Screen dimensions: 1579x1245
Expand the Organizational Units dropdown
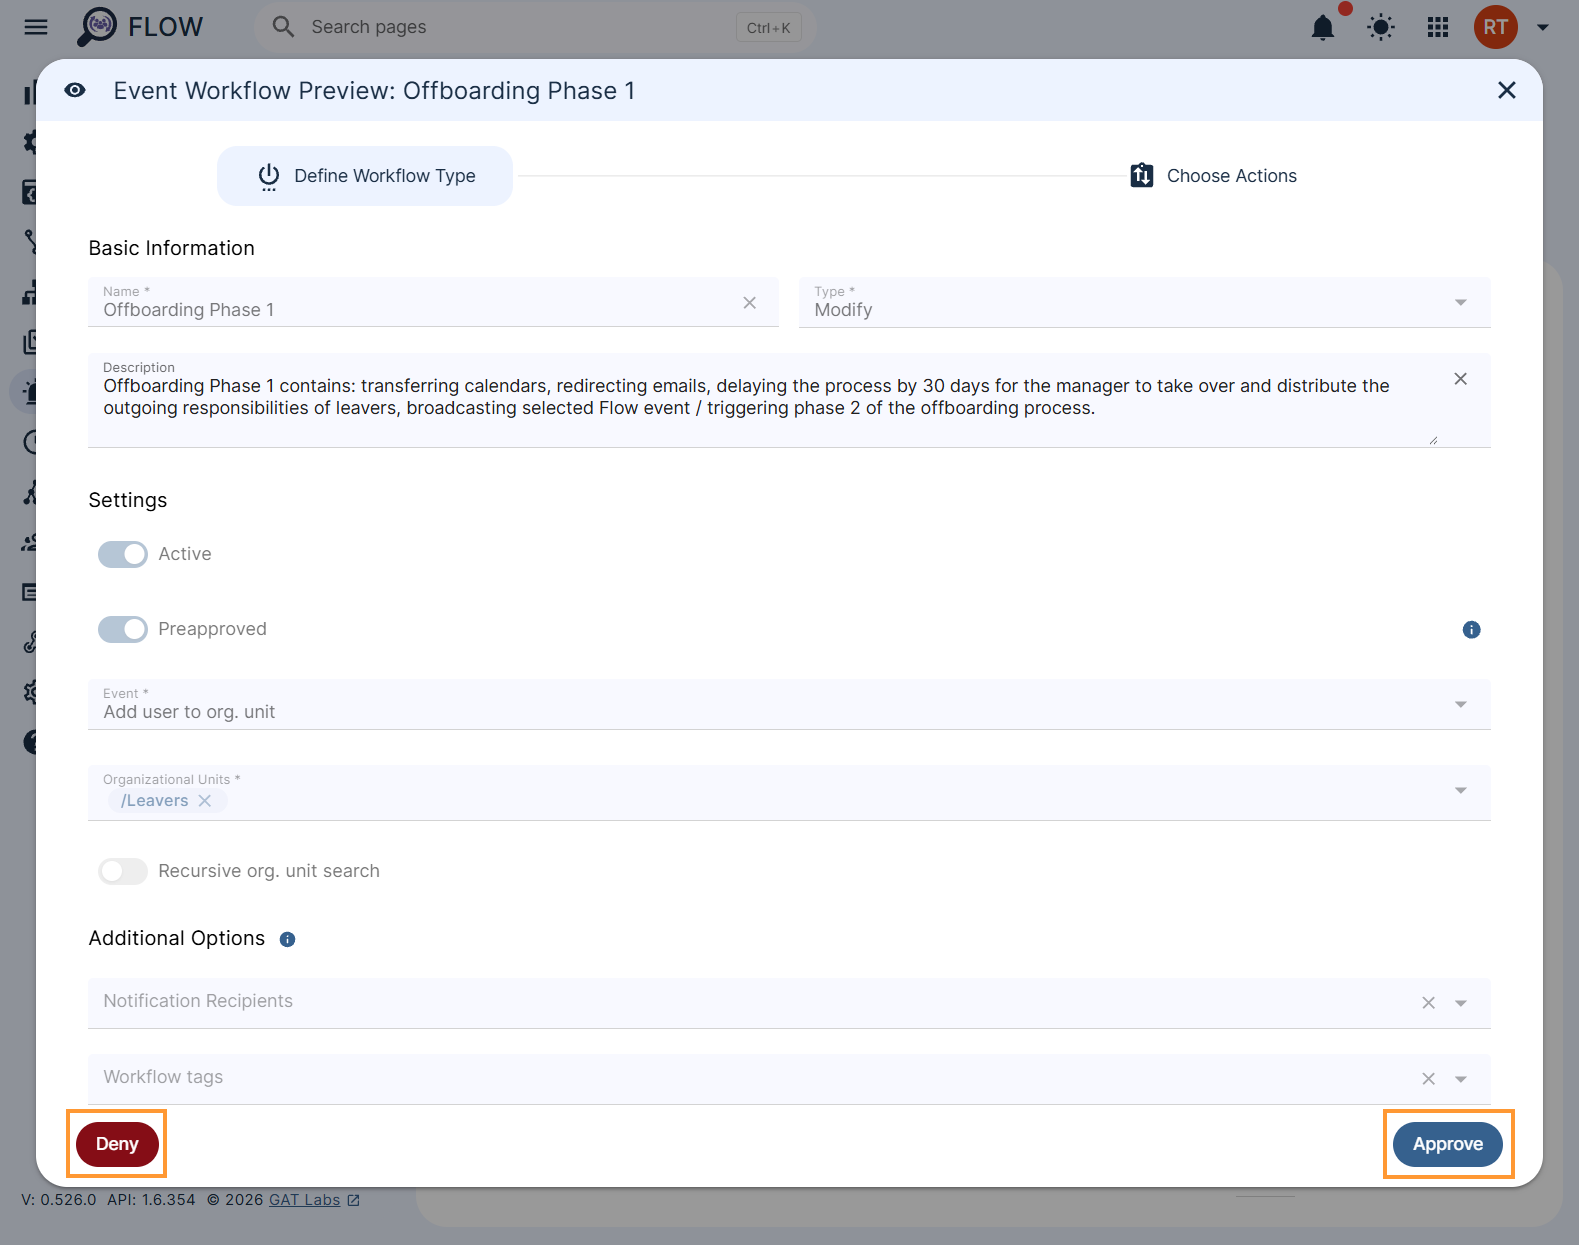point(1461,790)
